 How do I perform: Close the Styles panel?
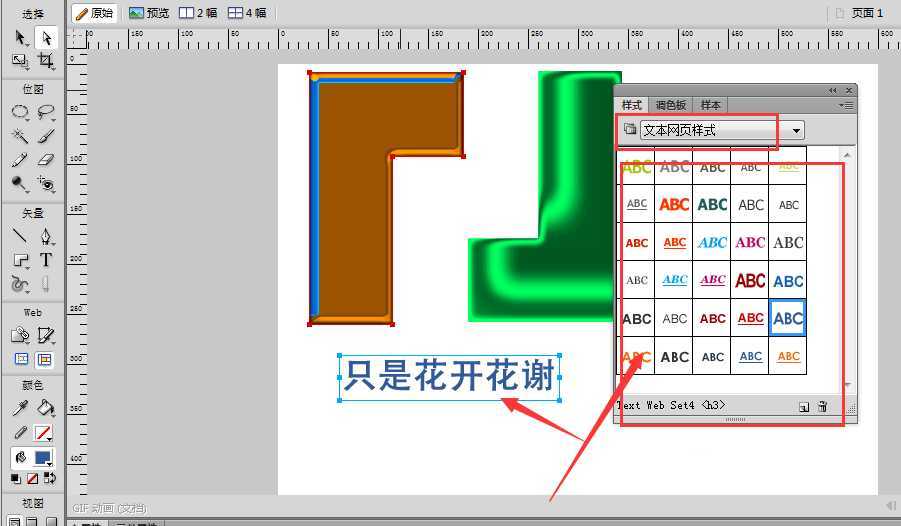[849, 90]
